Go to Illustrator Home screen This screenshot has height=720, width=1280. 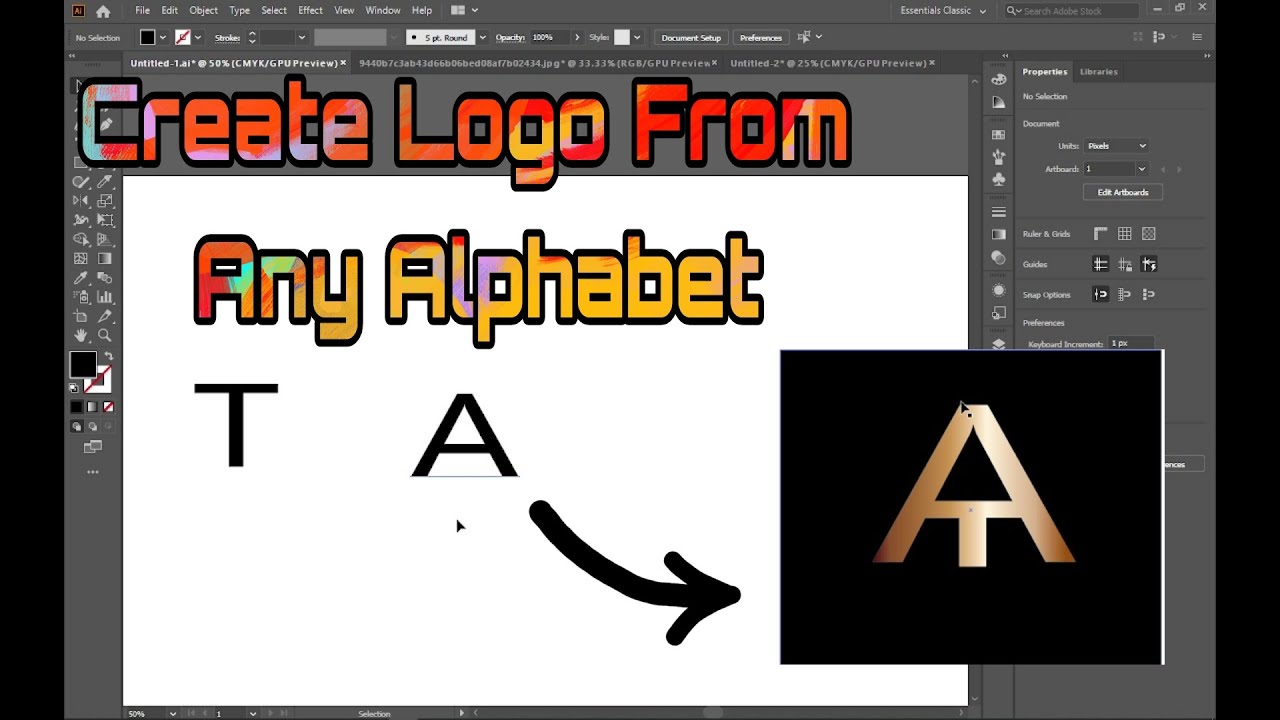(103, 11)
